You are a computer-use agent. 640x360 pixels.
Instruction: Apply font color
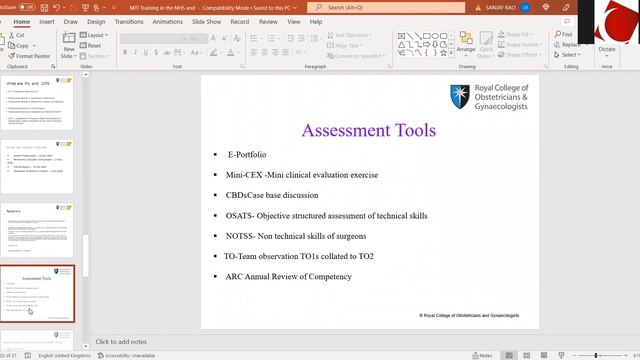pyautogui.click(x=232, y=52)
